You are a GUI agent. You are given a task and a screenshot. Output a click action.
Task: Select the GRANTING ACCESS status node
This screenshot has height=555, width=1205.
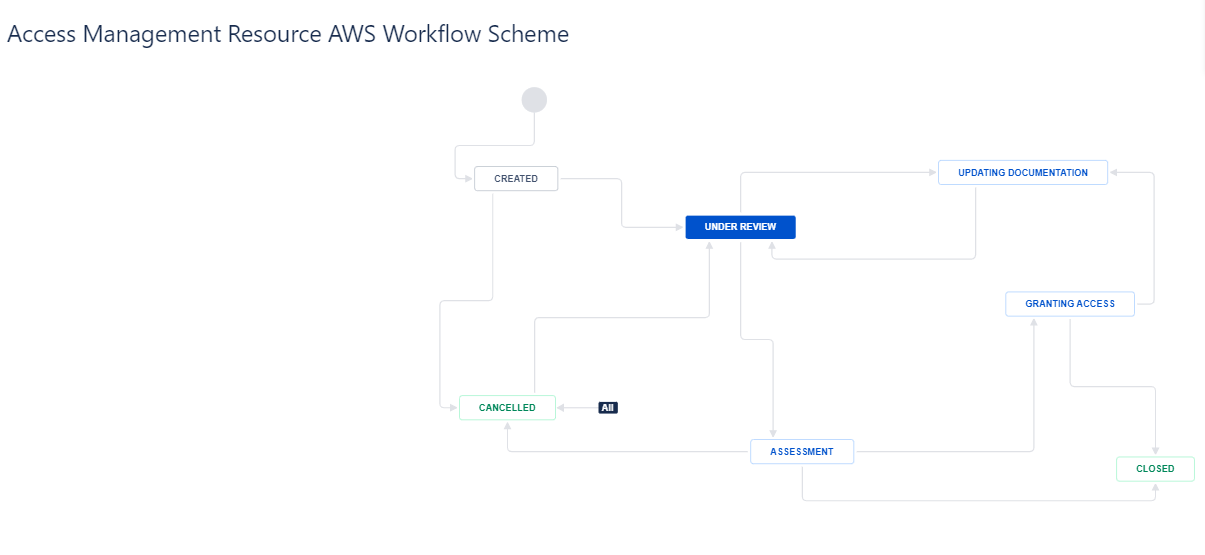pos(1070,304)
